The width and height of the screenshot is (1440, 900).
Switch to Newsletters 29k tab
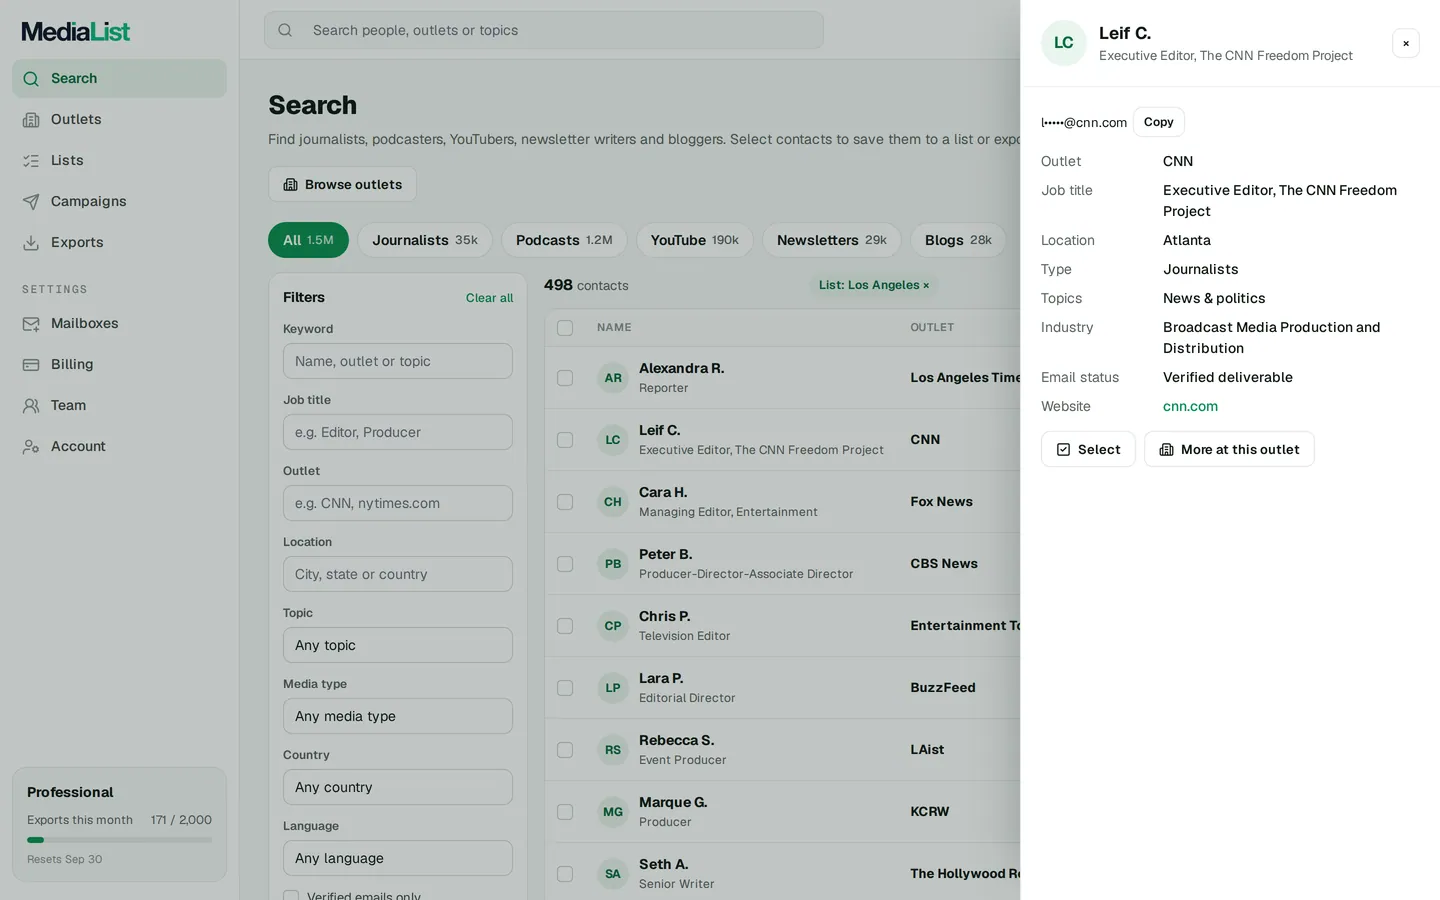pos(832,240)
